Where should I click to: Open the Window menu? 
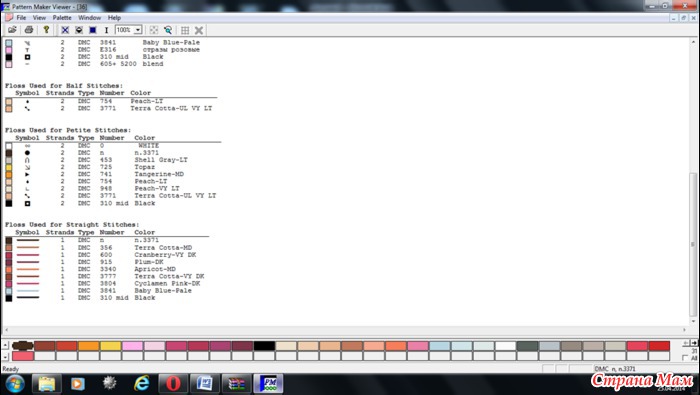tap(89, 18)
